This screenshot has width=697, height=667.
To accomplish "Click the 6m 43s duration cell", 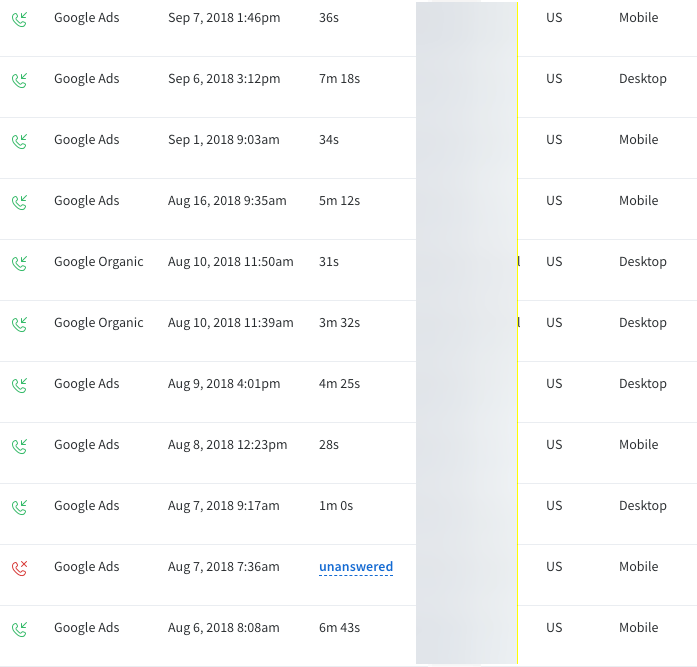I will [x=339, y=628].
